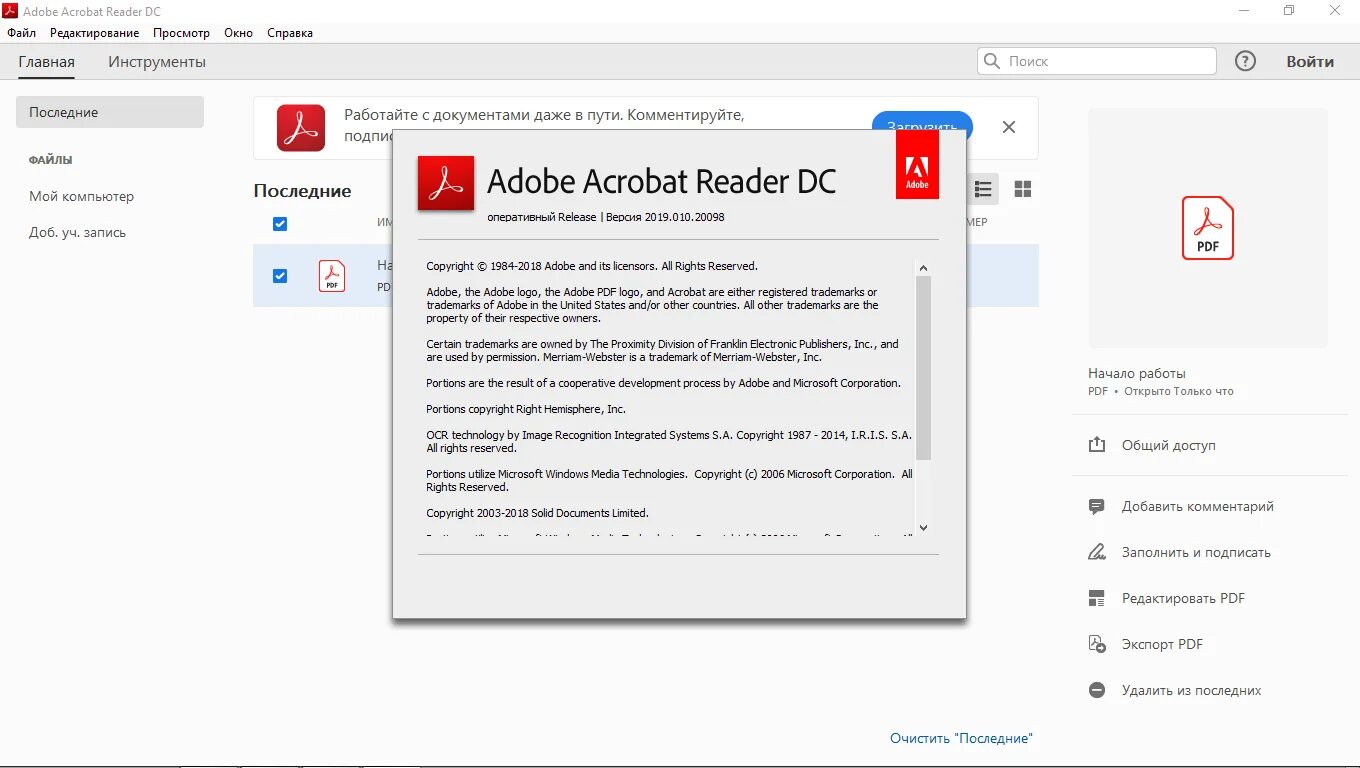Click the Acrobat icon in the banner
Image resolution: width=1360 pixels, height=768 pixels.
pyautogui.click(x=301, y=128)
